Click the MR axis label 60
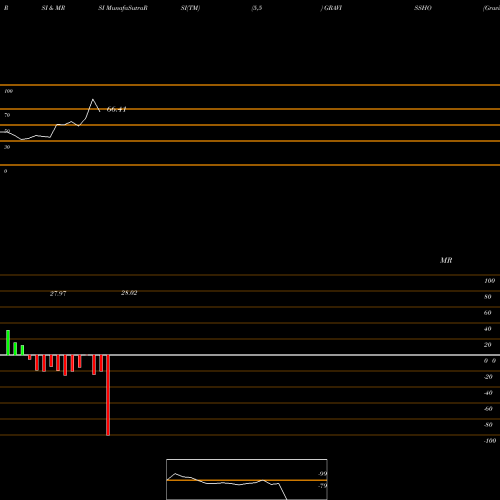The width and height of the screenshot is (500, 500). (x=487, y=313)
